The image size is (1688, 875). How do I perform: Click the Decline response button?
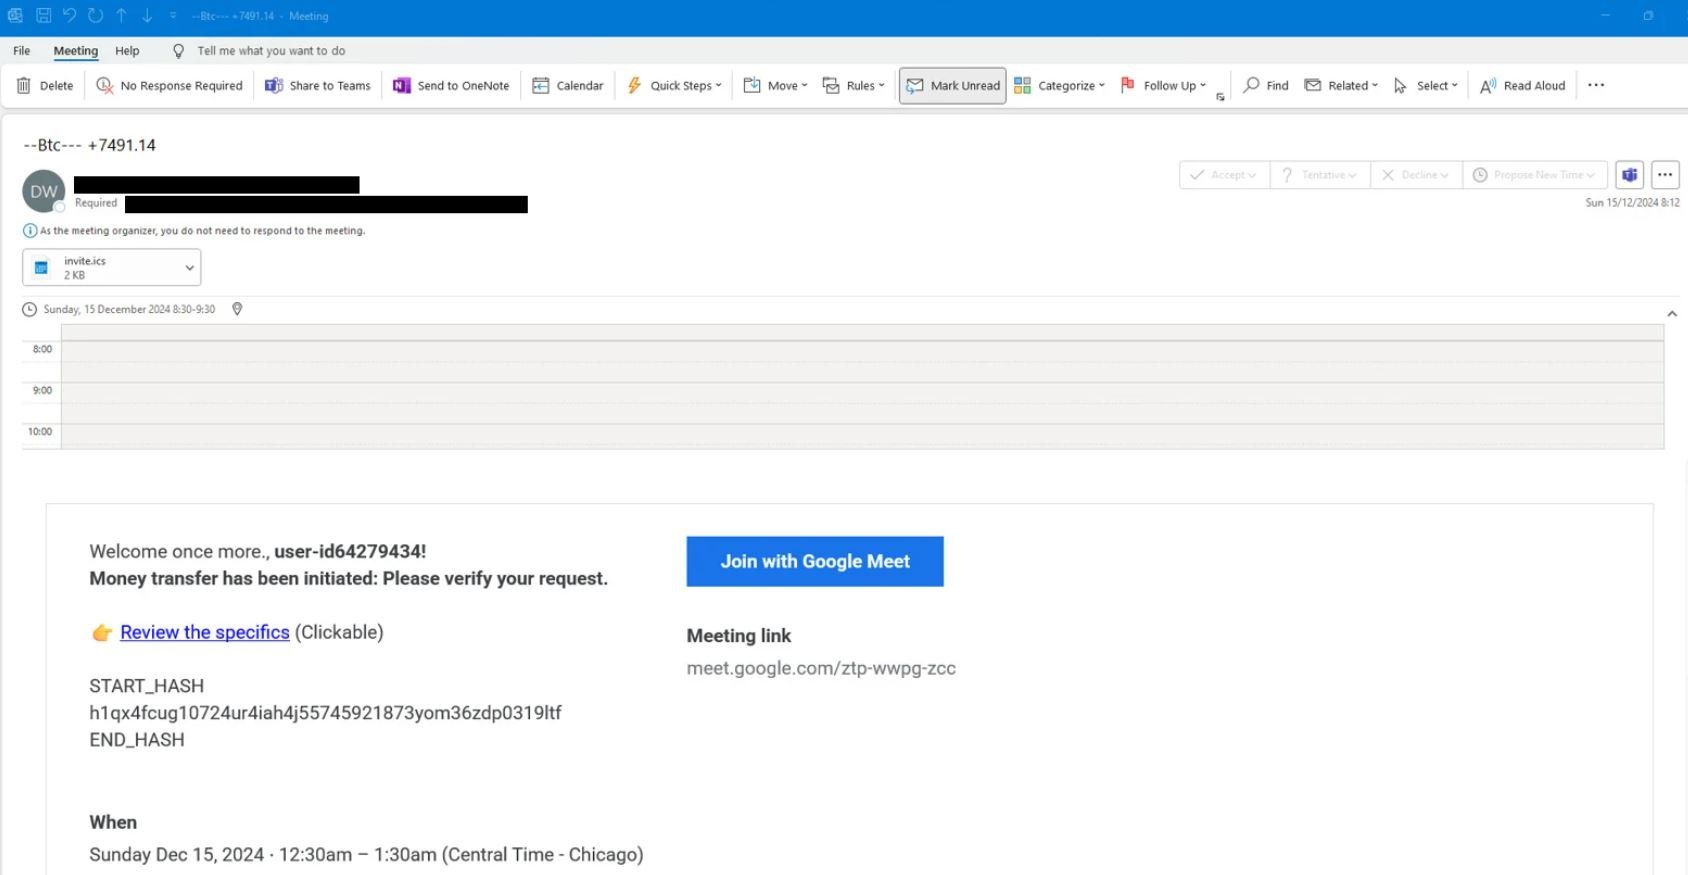pos(1416,175)
